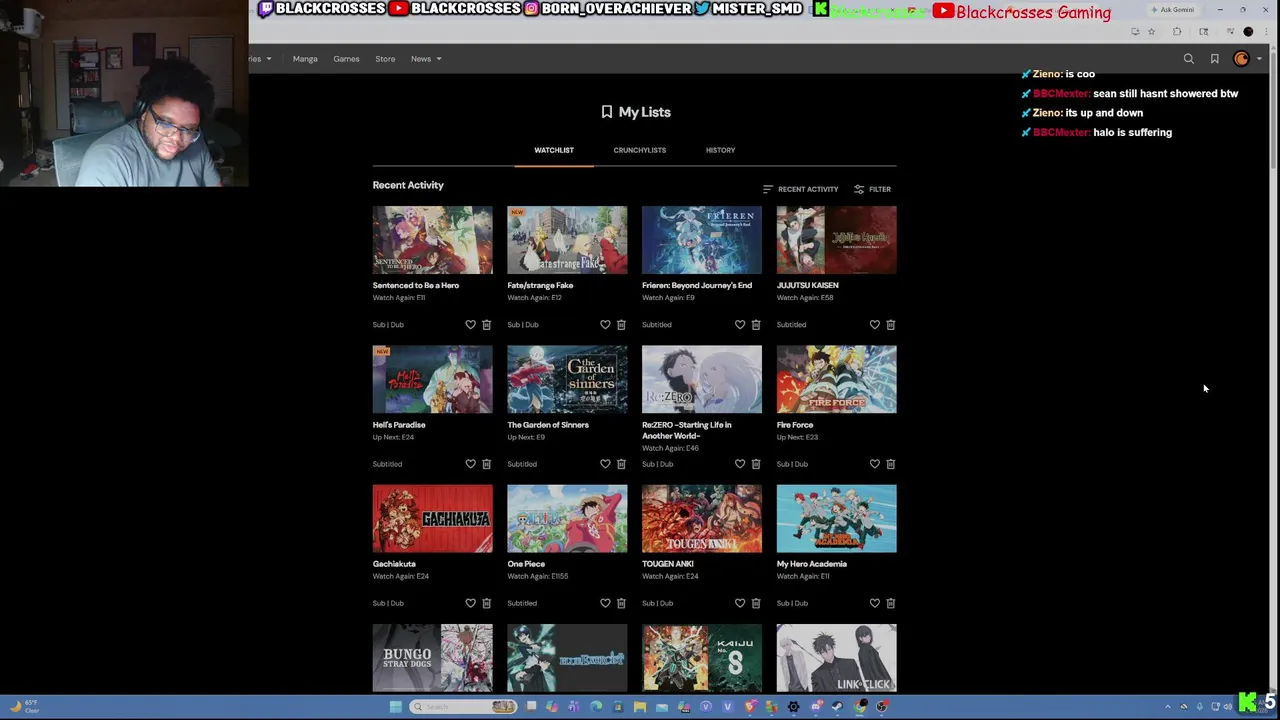Image resolution: width=1280 pixels, height=720 pixels.
Task: Remove My Hero Academia with trash icon
Action: point(891,603)
